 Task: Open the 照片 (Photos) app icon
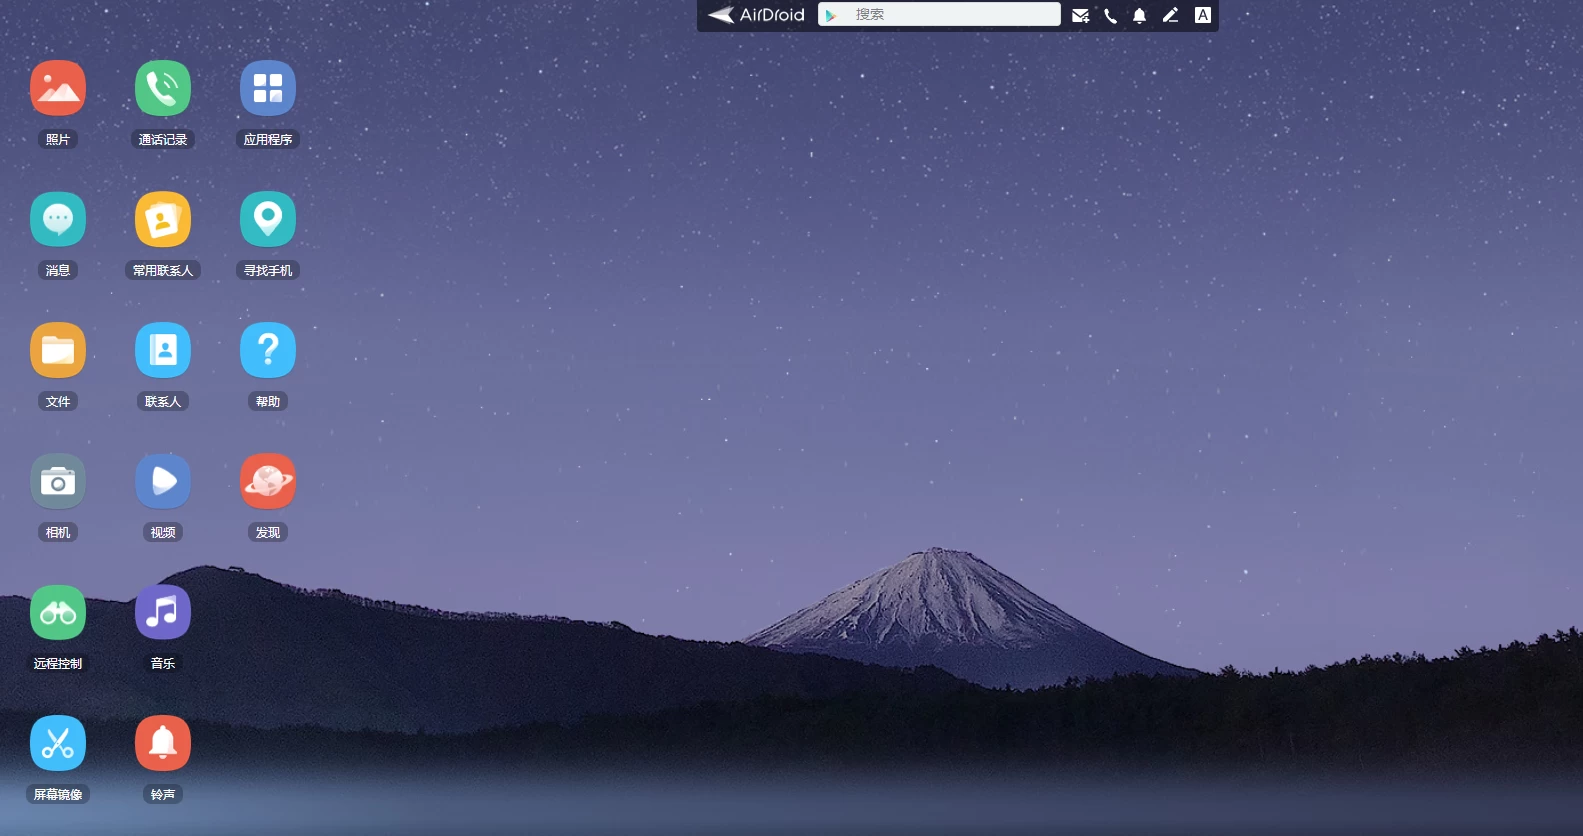pyautogui.click(x=58, y=88)
